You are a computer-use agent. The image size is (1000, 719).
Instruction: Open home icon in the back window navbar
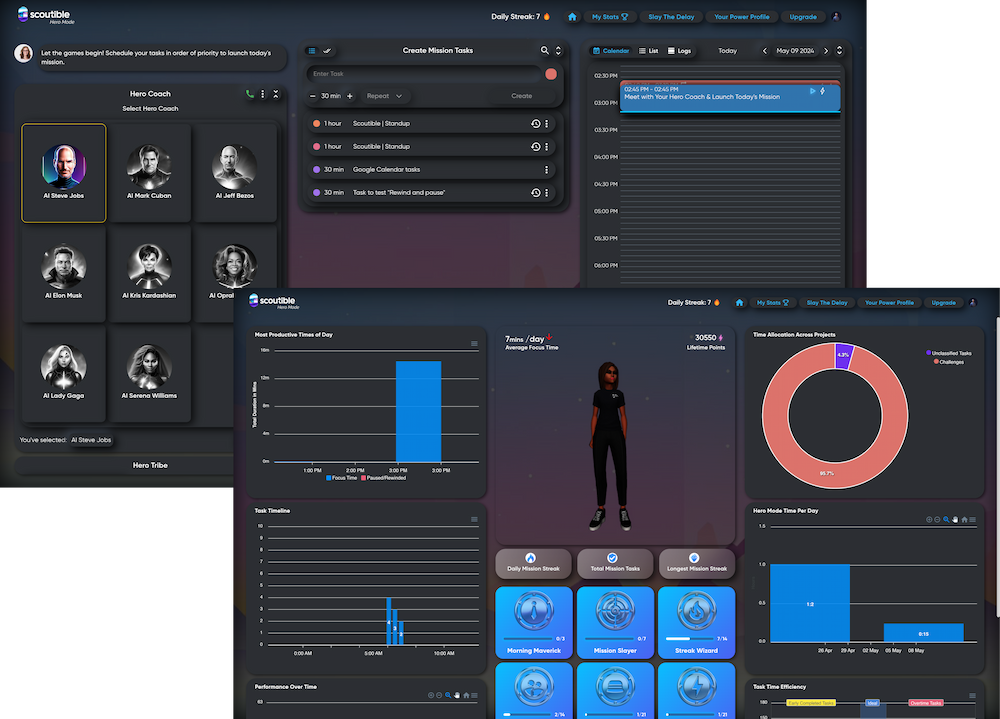click(572, 17)
